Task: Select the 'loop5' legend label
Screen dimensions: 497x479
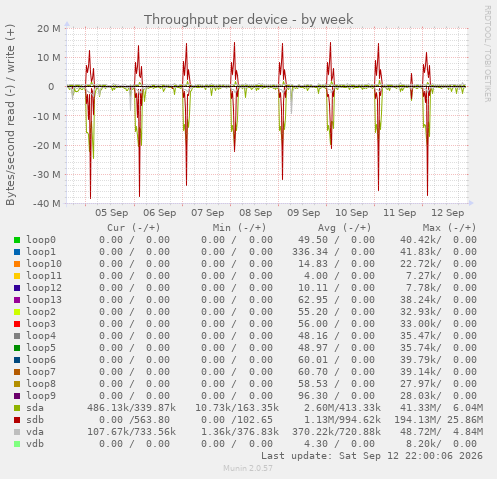Action: [41, 348]
